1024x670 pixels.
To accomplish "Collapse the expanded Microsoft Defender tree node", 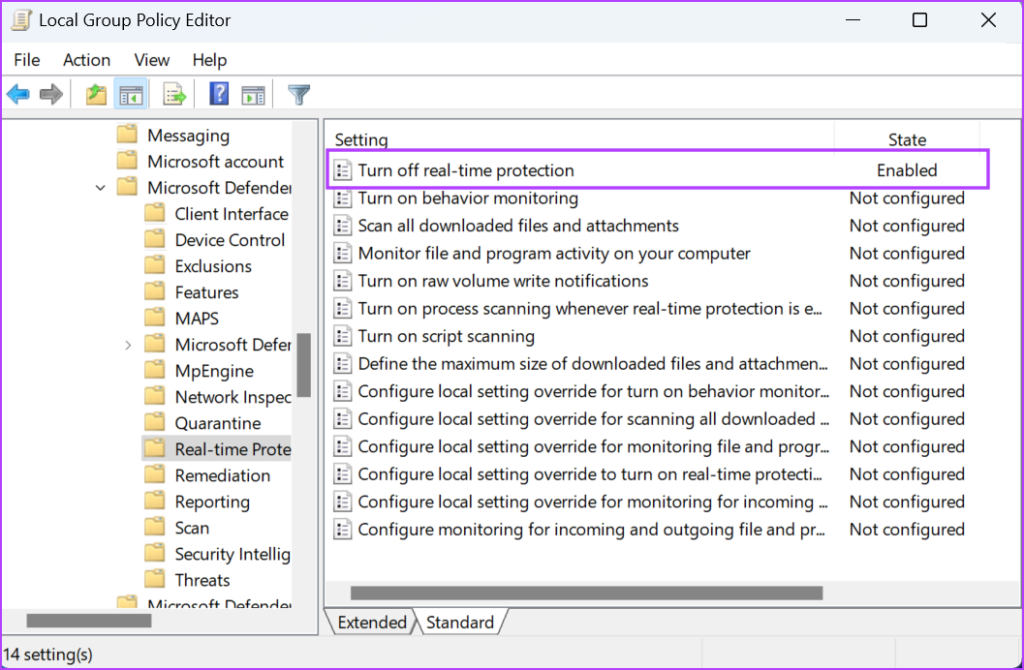I will 100,188.
